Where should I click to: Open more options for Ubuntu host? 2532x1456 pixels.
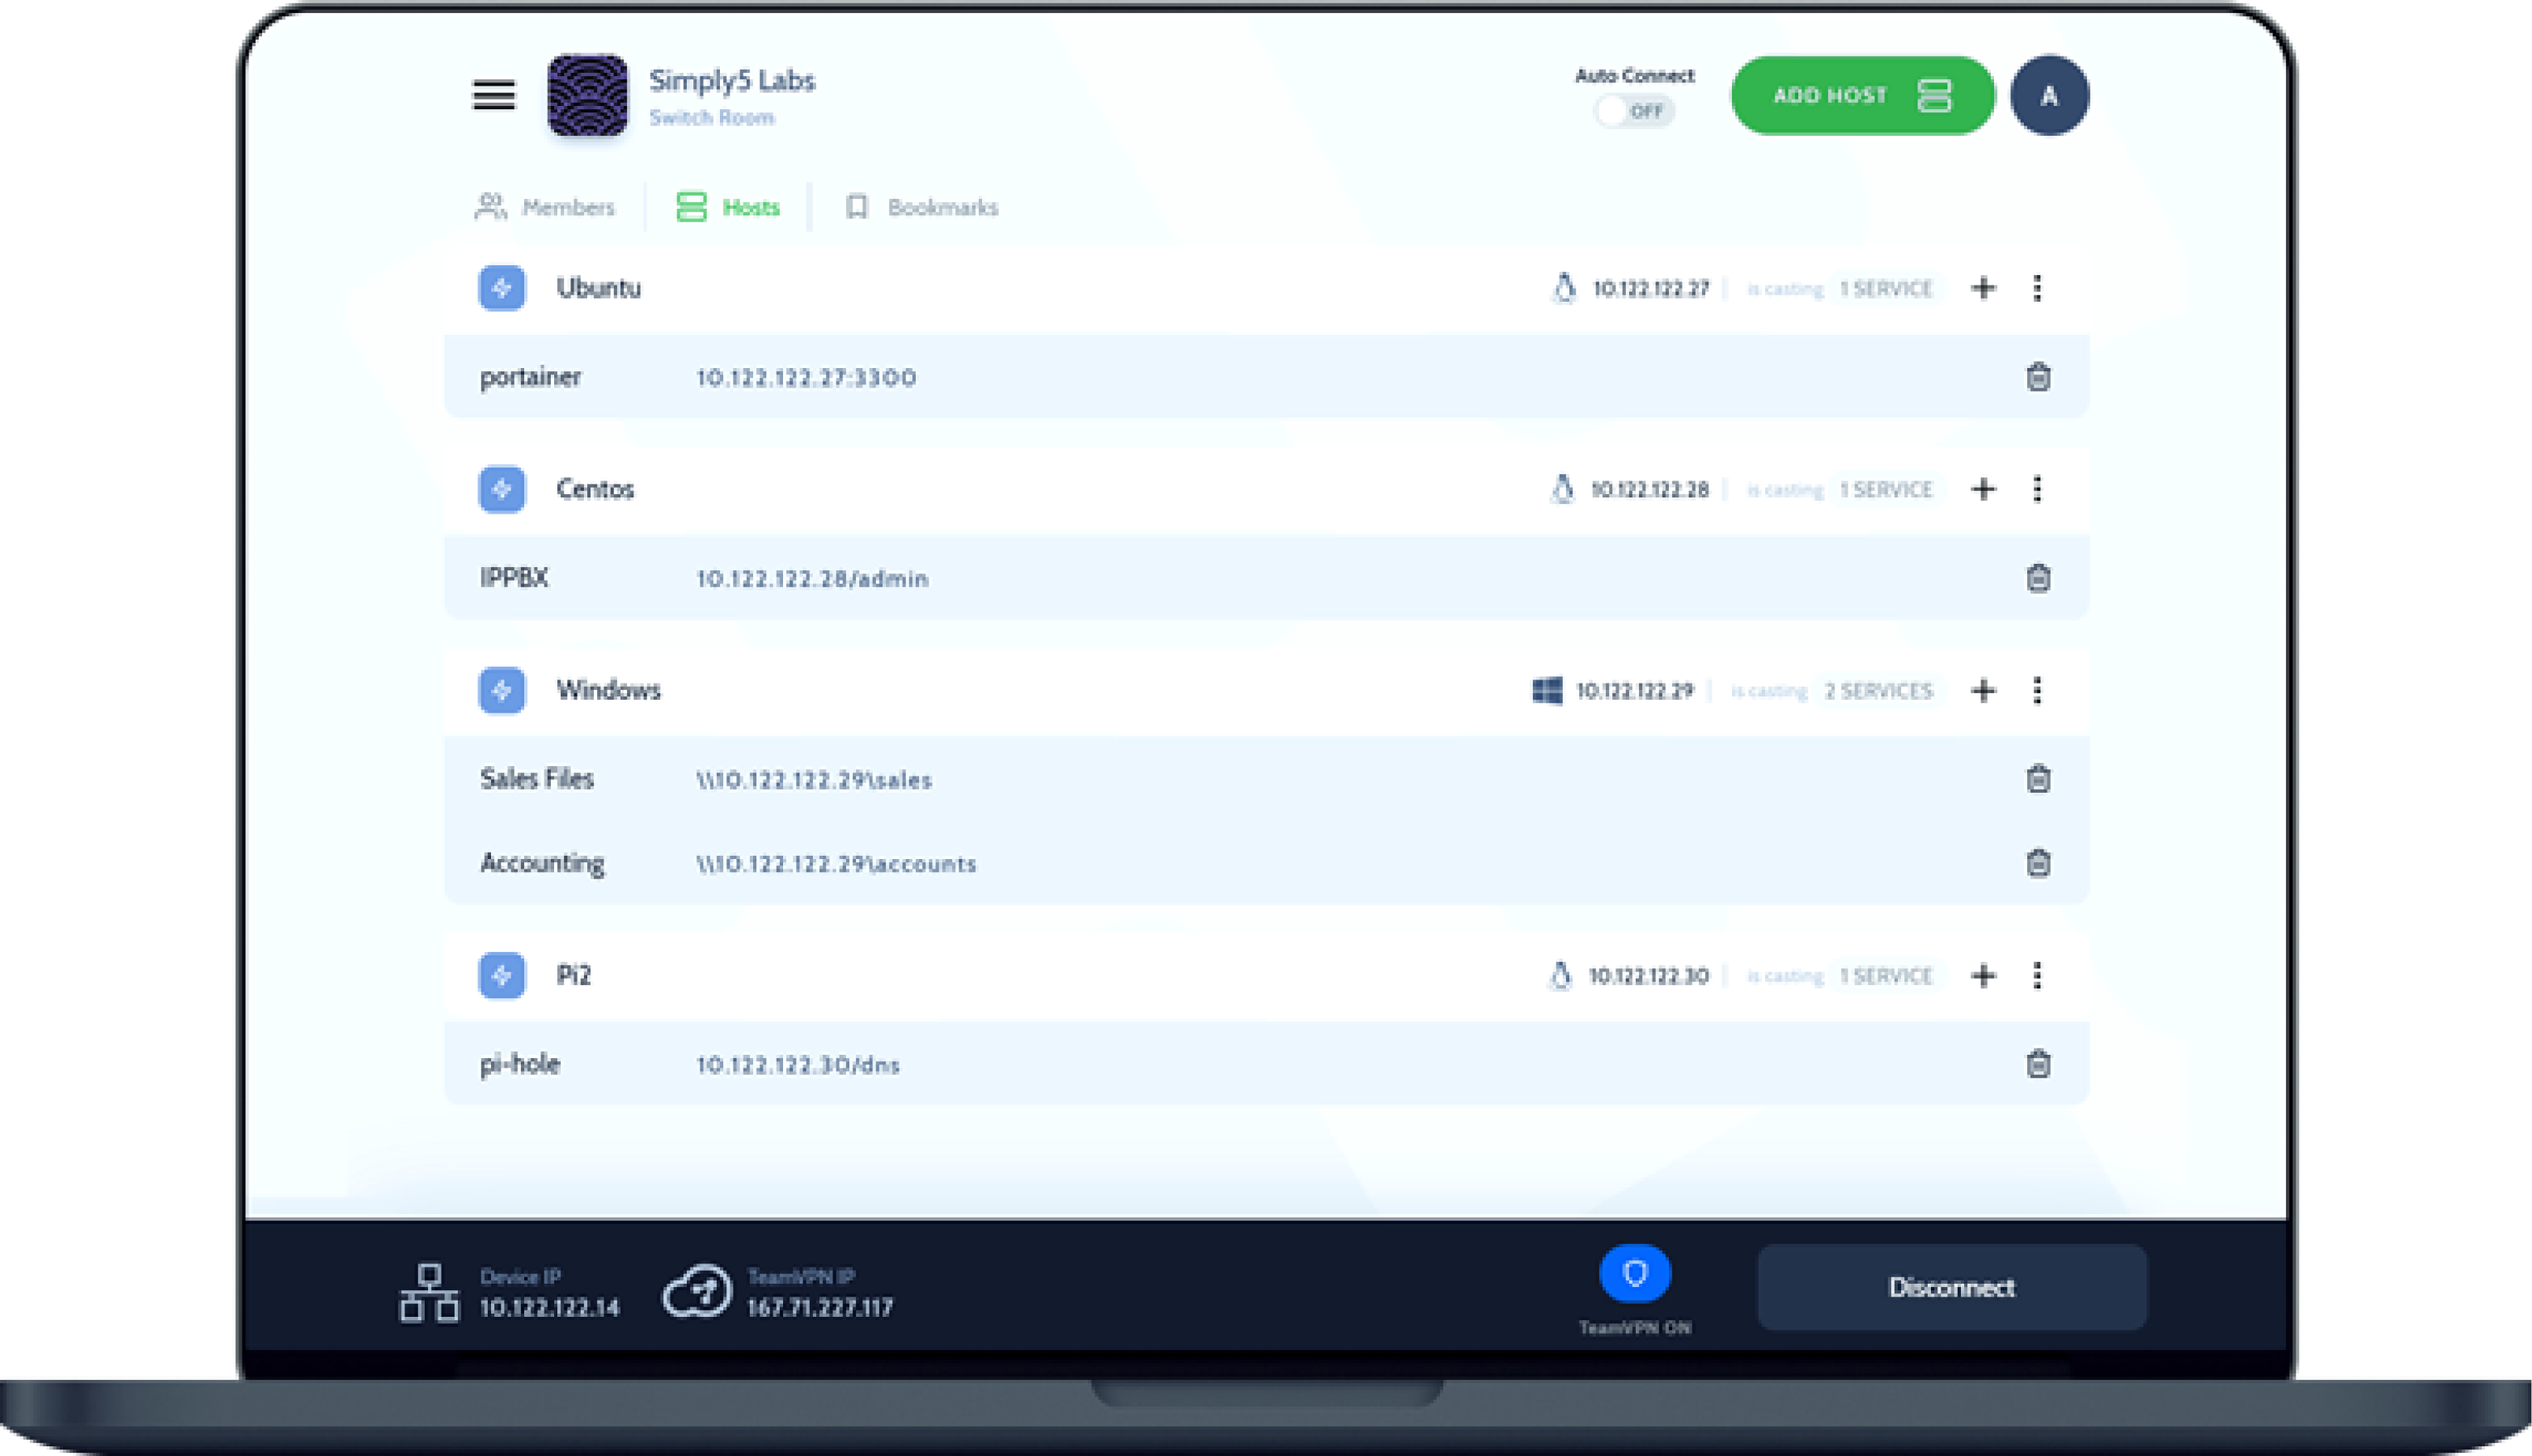coord(2037,288)
